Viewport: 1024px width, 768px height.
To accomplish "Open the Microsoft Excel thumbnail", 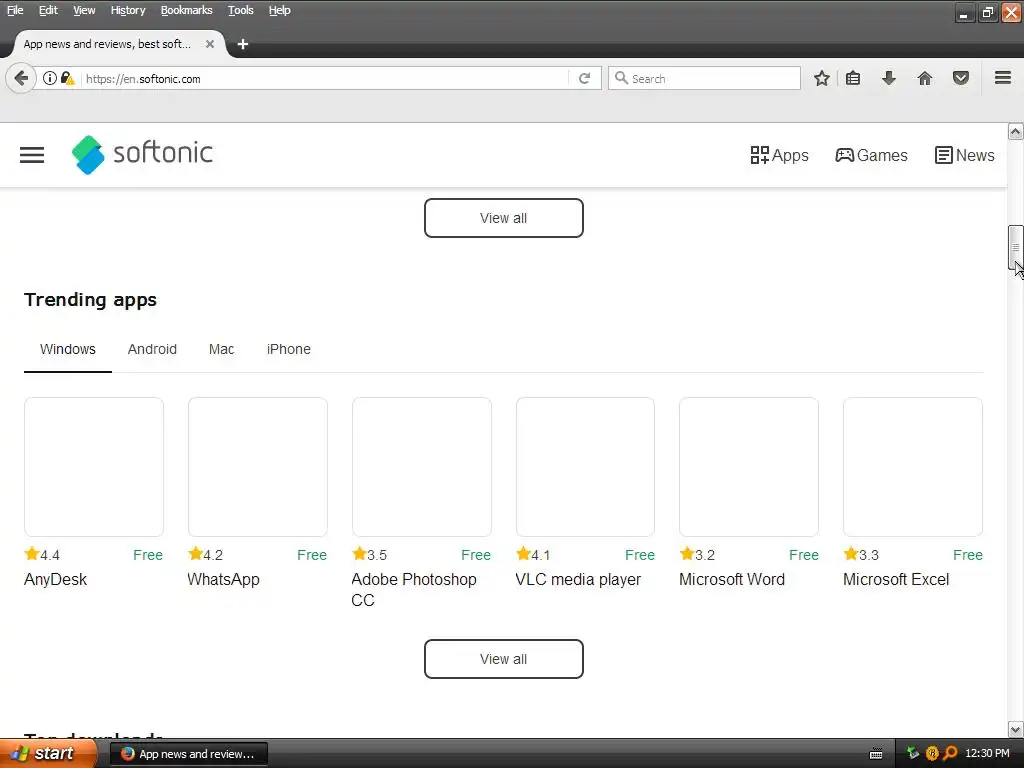I will click(x=913, y=467).
